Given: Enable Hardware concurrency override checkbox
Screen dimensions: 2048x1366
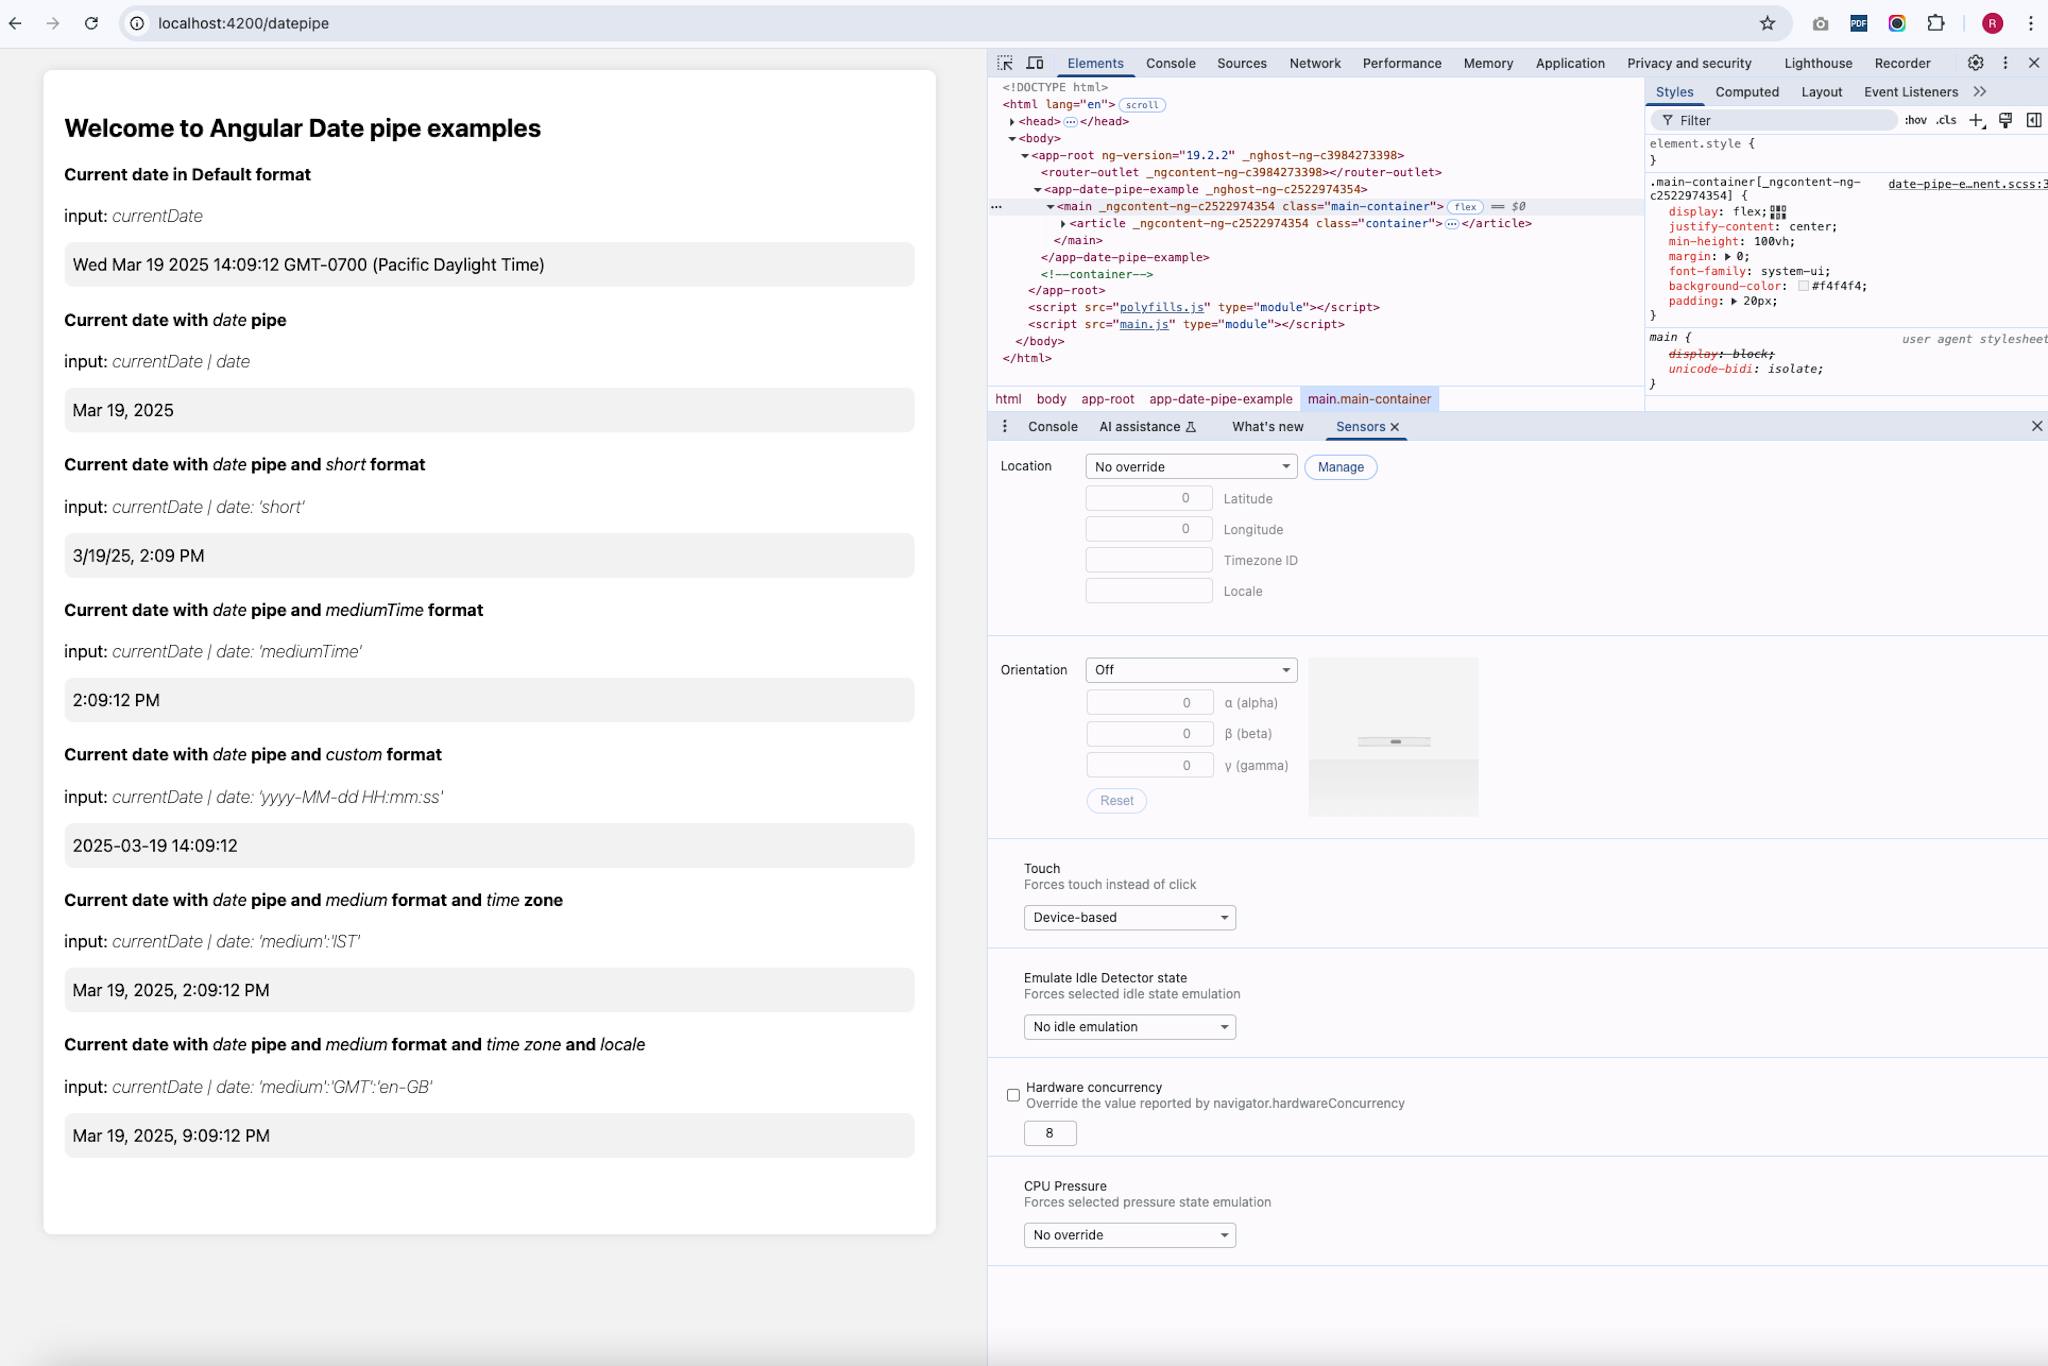Looking at the screenshot, I should tap(1013, 1095).
